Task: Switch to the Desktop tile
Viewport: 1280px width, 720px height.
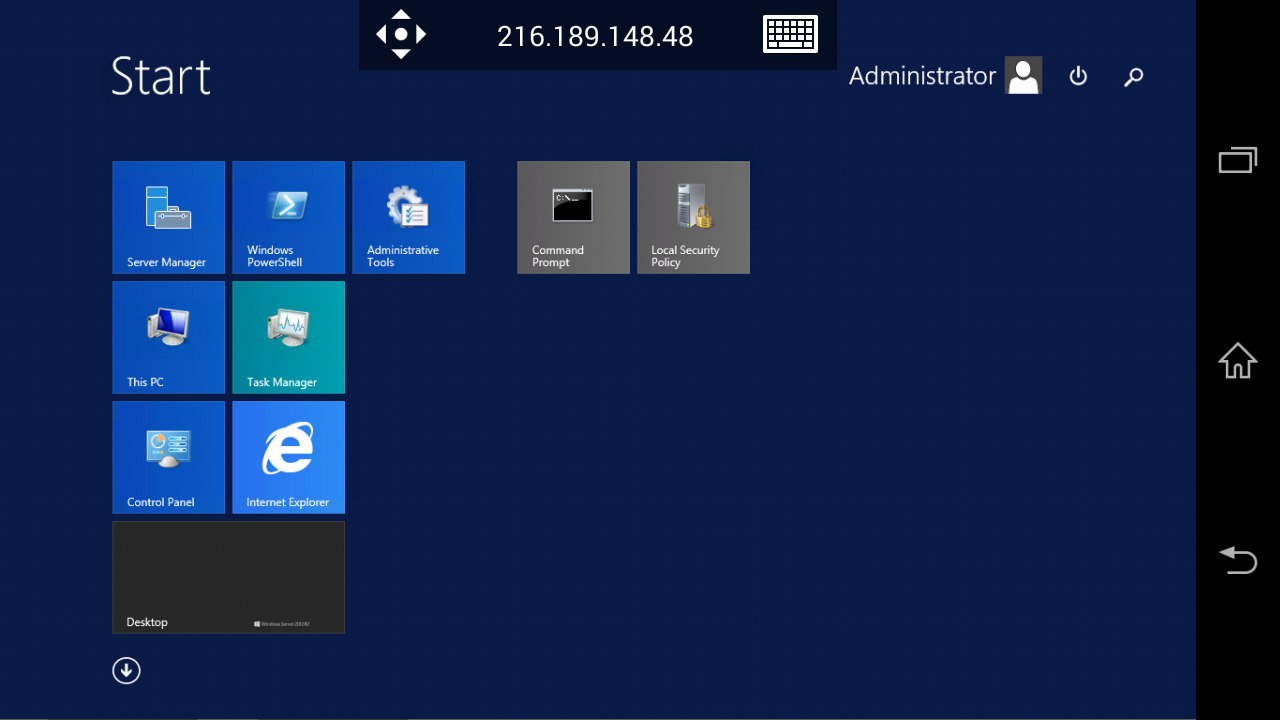Action: click(x=228, y=577)
